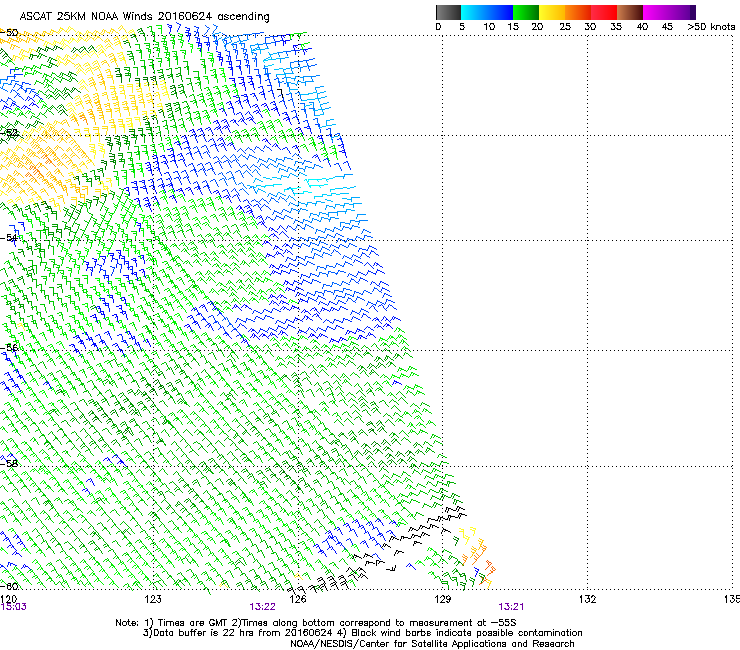Screen dimensions: 740x650
Task: Click the NOAA/NESDIS credit line
Action: coord(432,644)
